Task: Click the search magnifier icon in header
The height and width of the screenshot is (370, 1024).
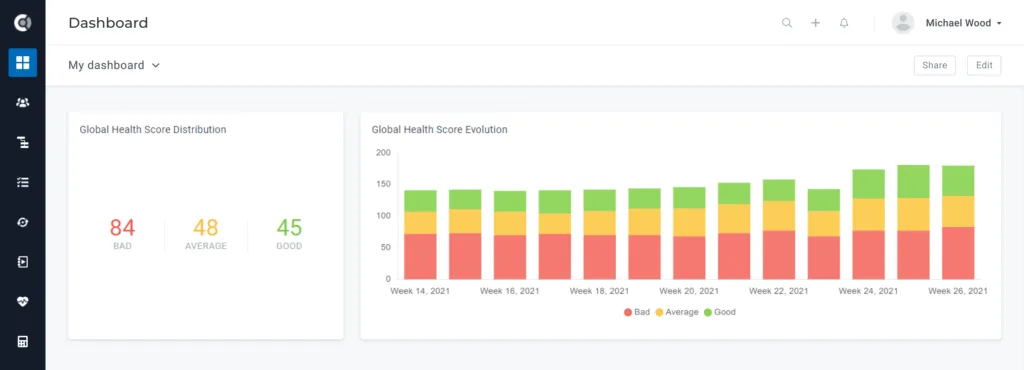Action: pyautogui.click(x=787, y=23)
